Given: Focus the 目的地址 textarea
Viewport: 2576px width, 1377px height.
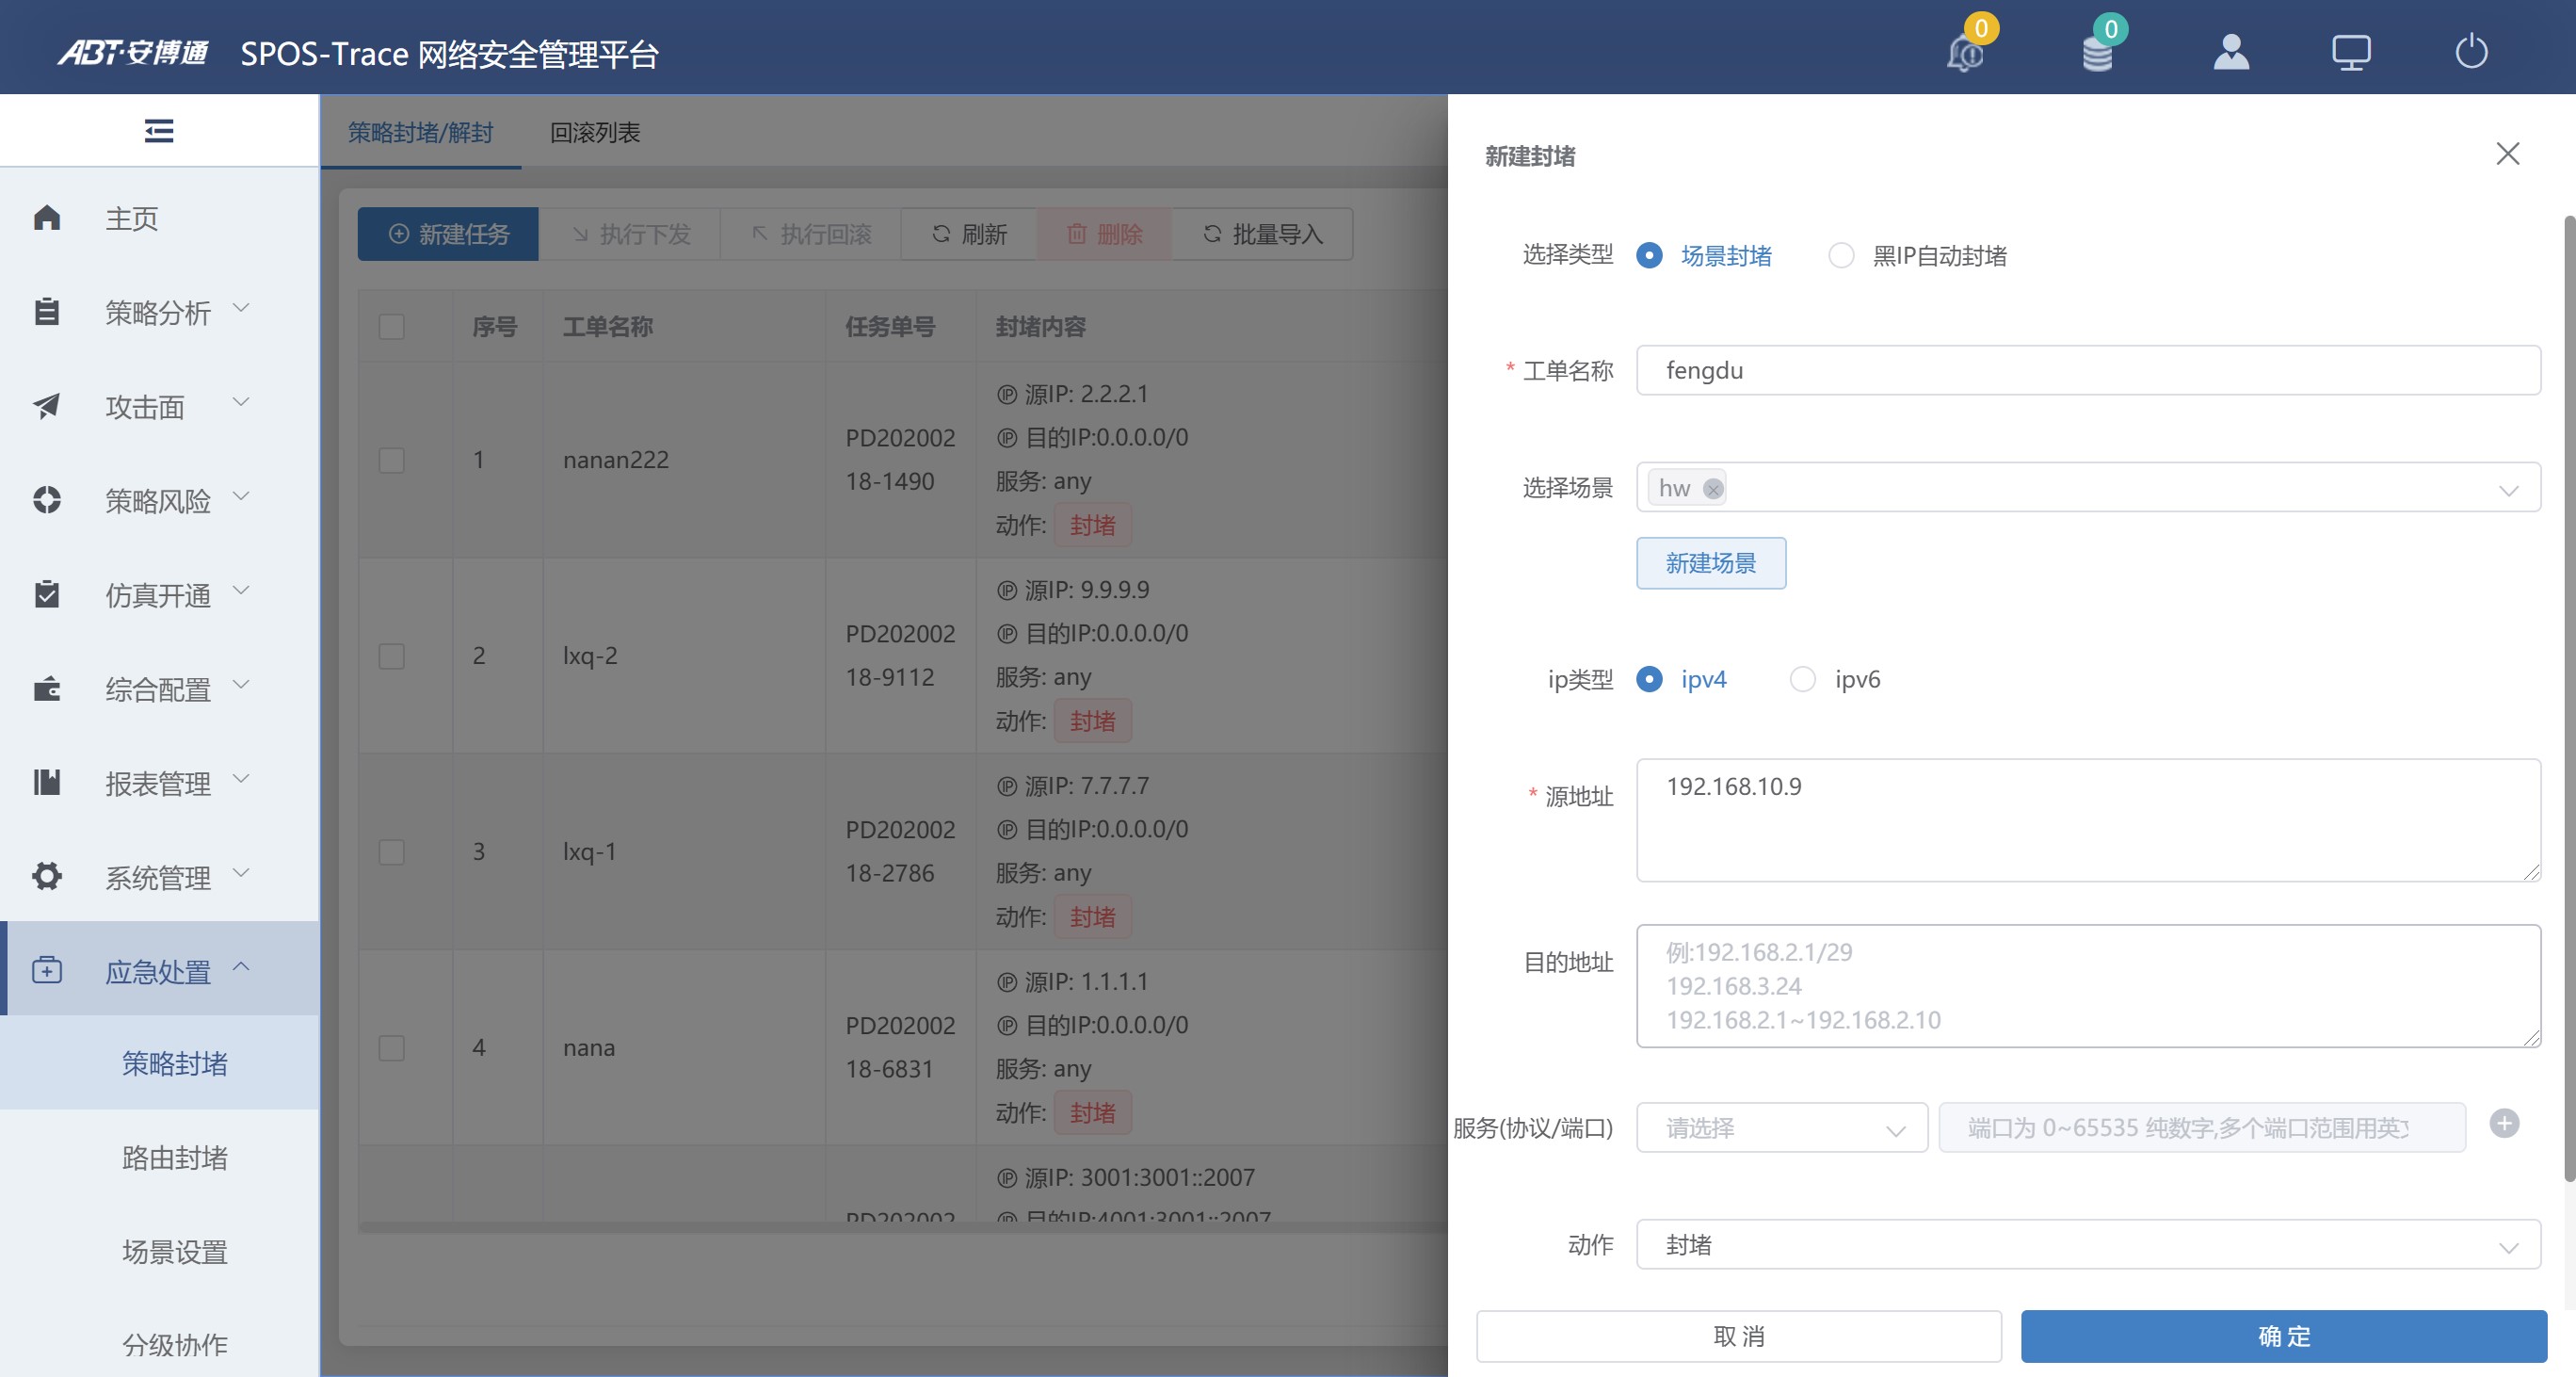Looking at the screenshot, I should [x=2088, y=986].
